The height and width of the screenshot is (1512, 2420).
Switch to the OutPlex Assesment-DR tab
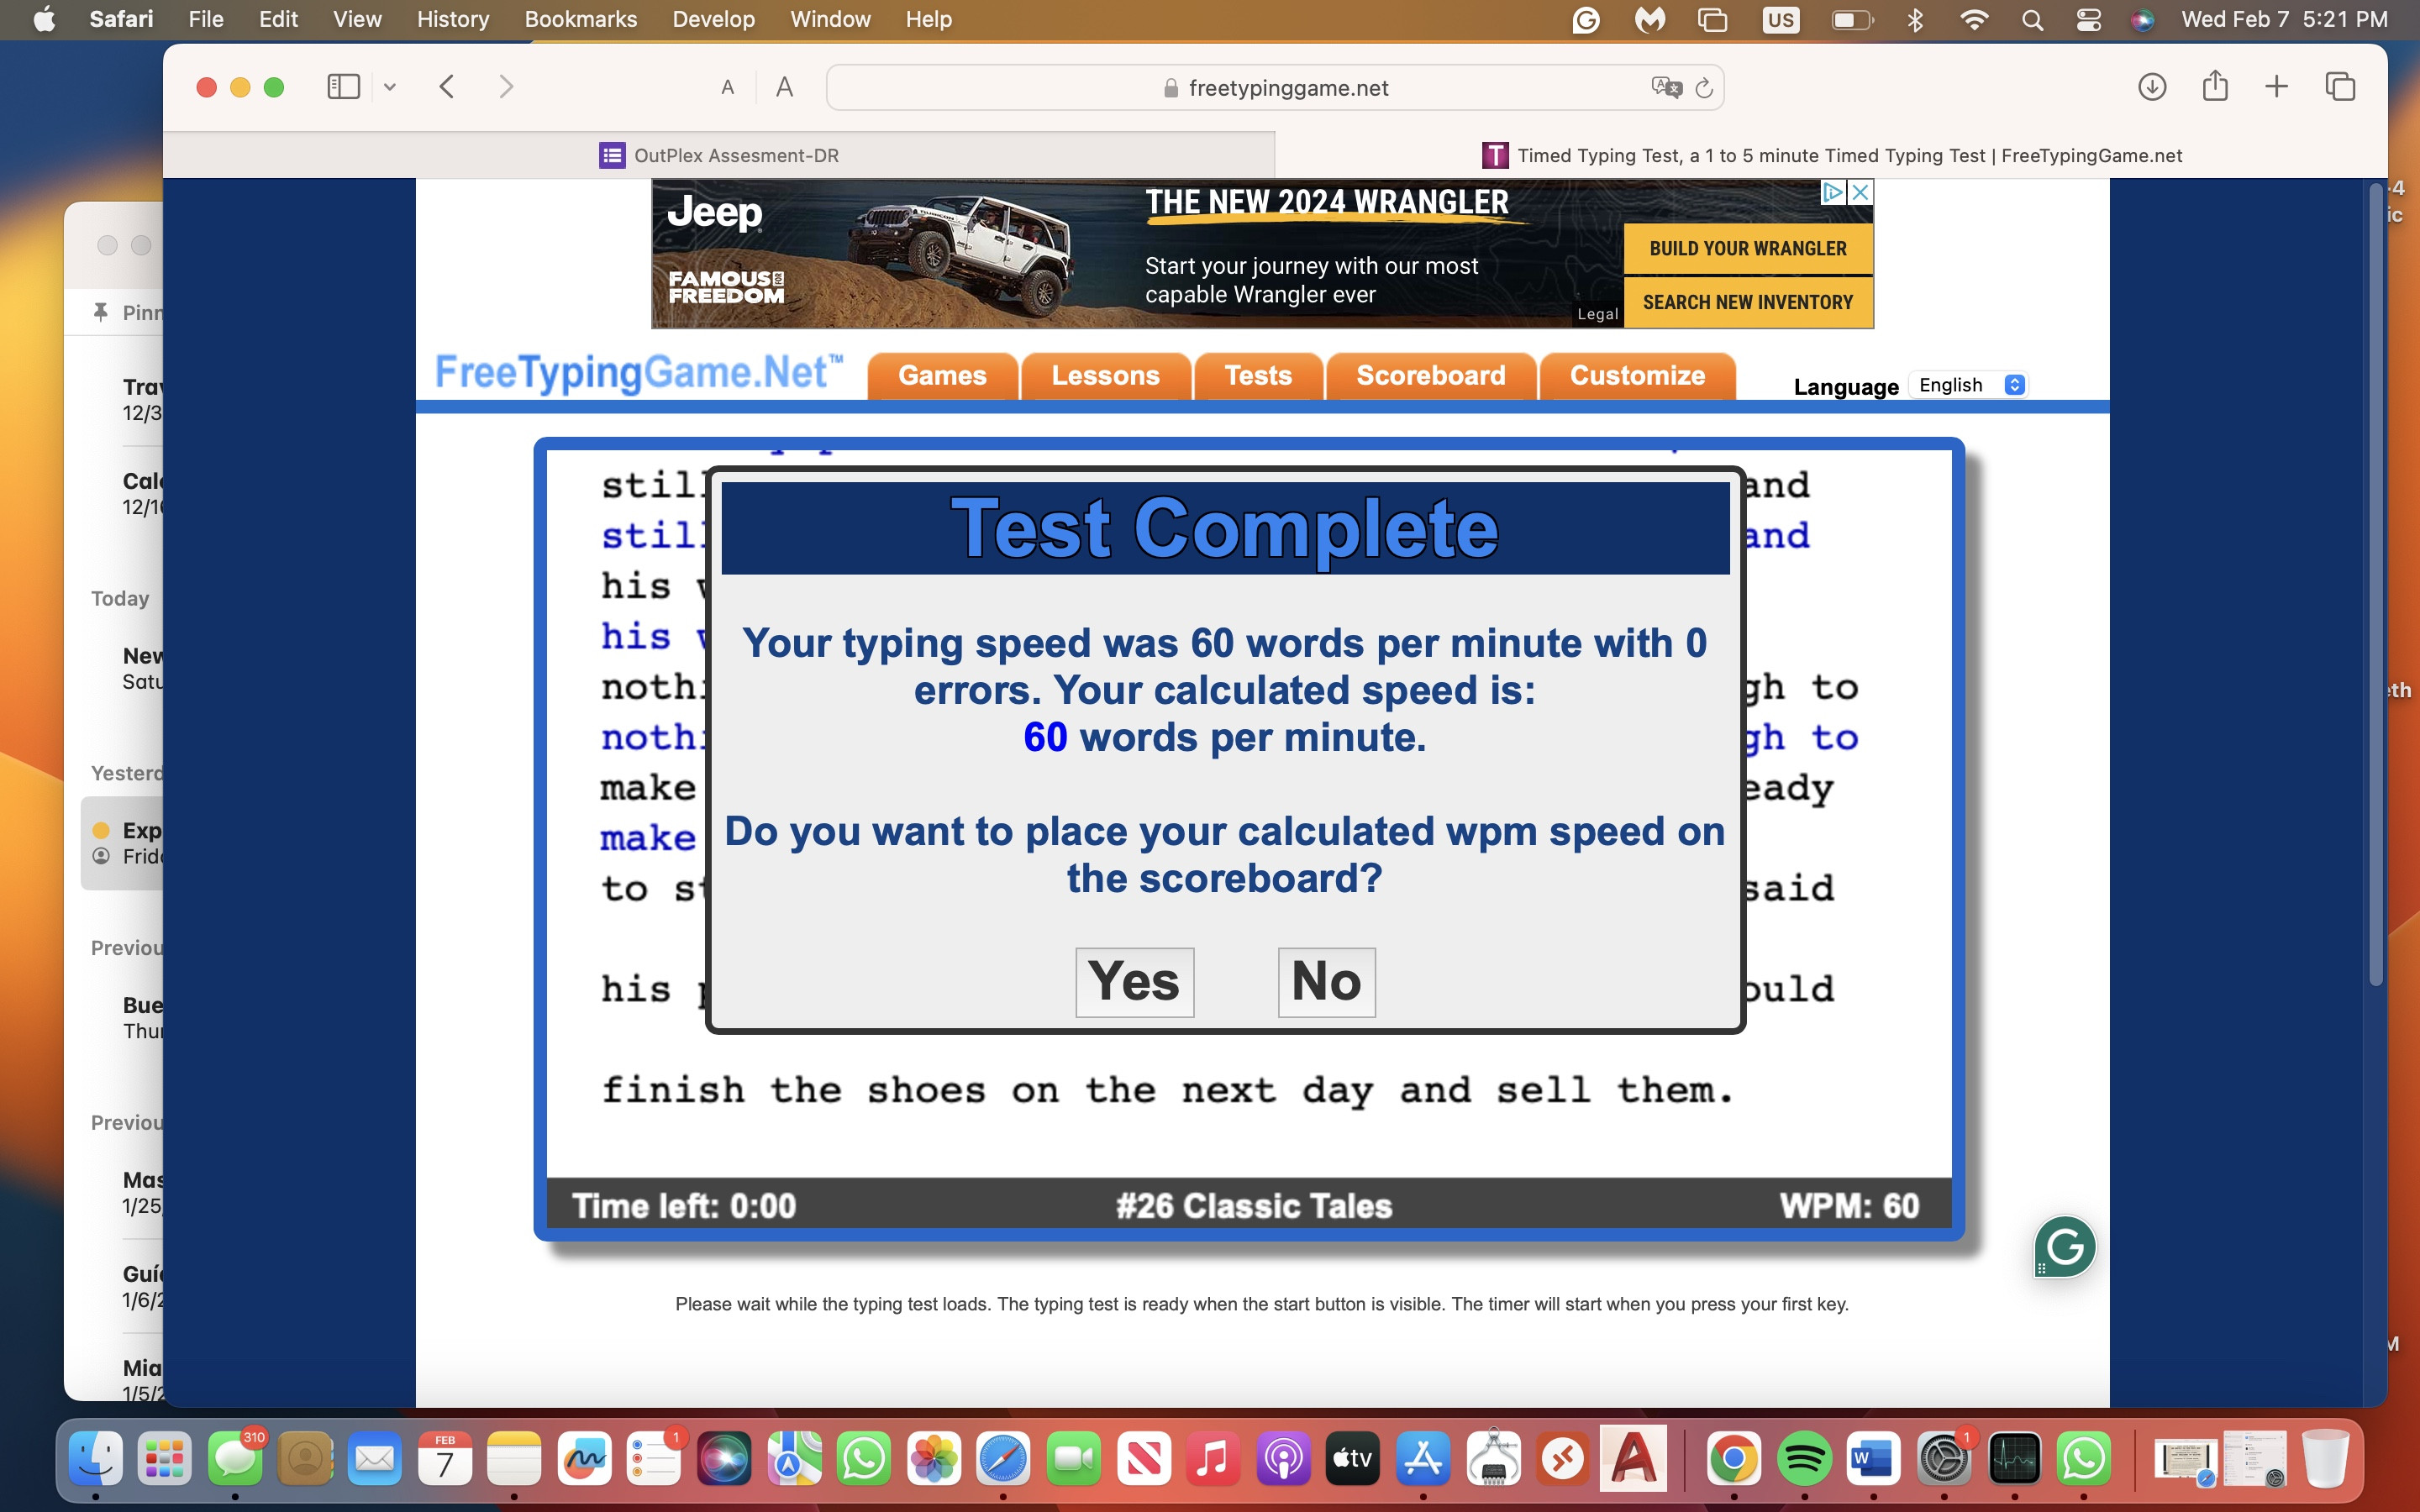tap(719, 155)
